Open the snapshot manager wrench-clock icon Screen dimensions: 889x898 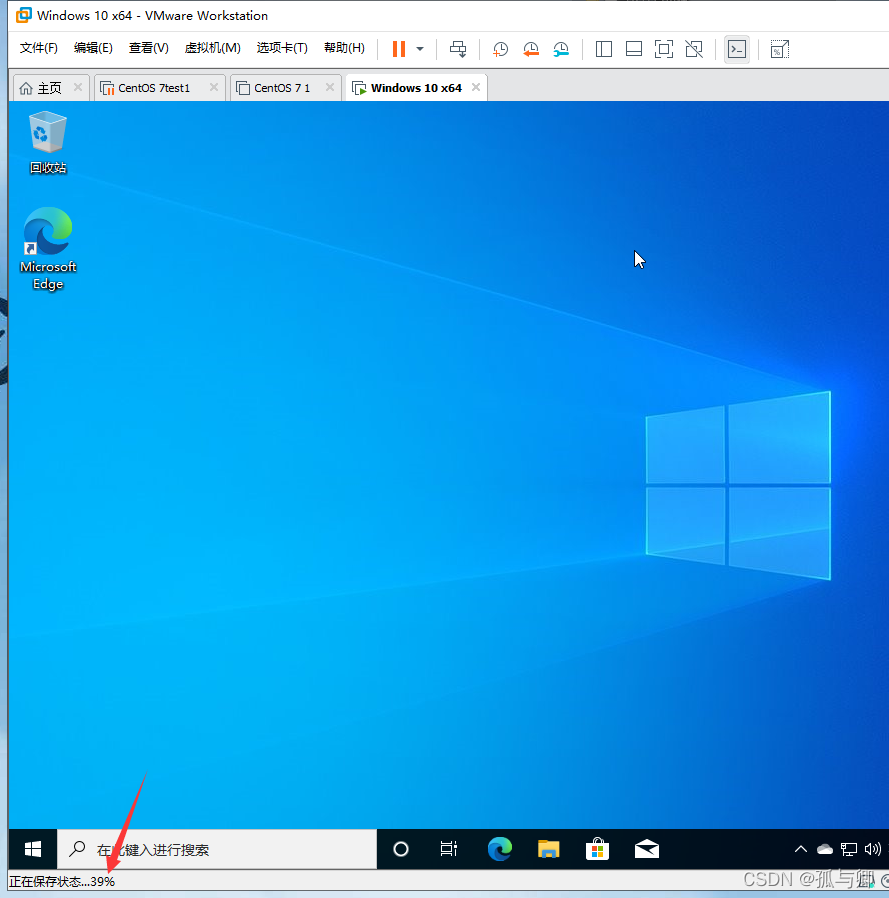561,49
